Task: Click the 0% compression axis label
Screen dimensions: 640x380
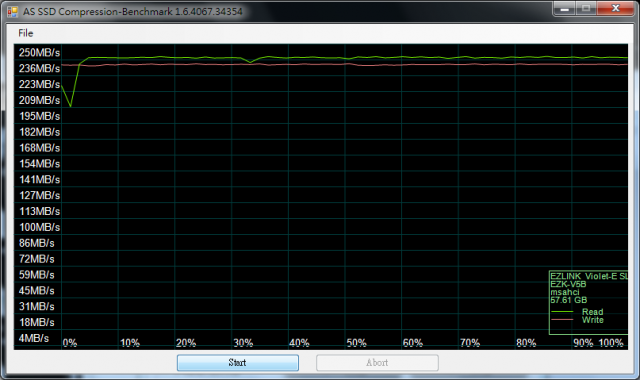Action: pyautogui.click(x=70, y=343)
